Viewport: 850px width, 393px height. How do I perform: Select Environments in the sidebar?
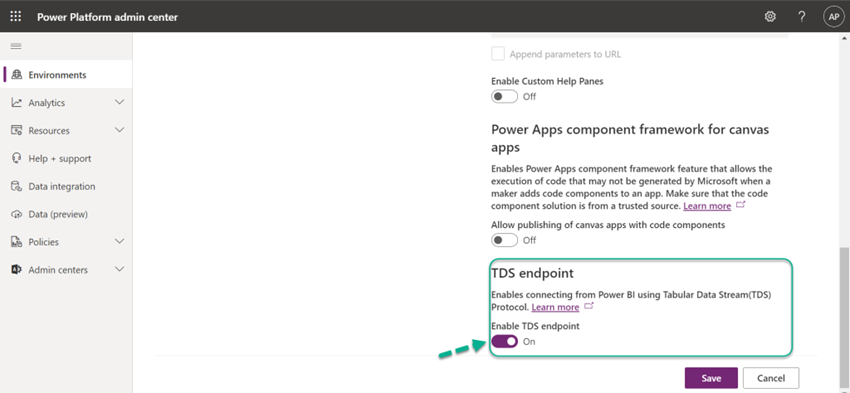pos(67,75)
